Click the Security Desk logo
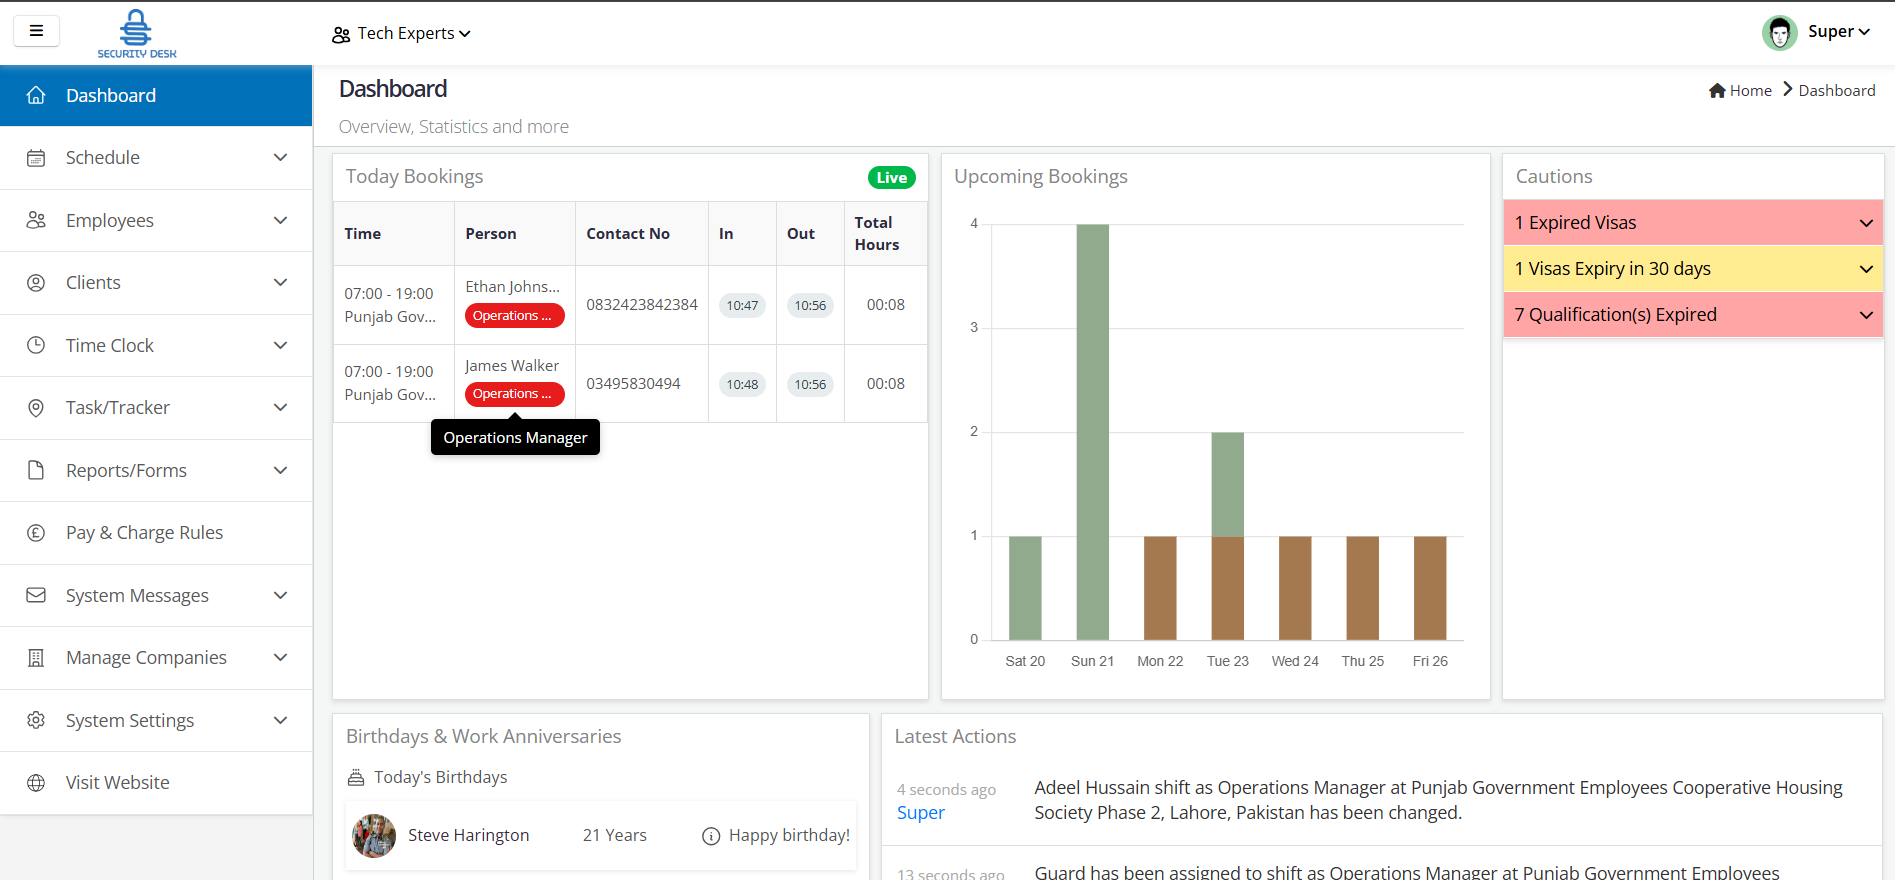Screen dimensions: 1895x880 click(136, 34)
